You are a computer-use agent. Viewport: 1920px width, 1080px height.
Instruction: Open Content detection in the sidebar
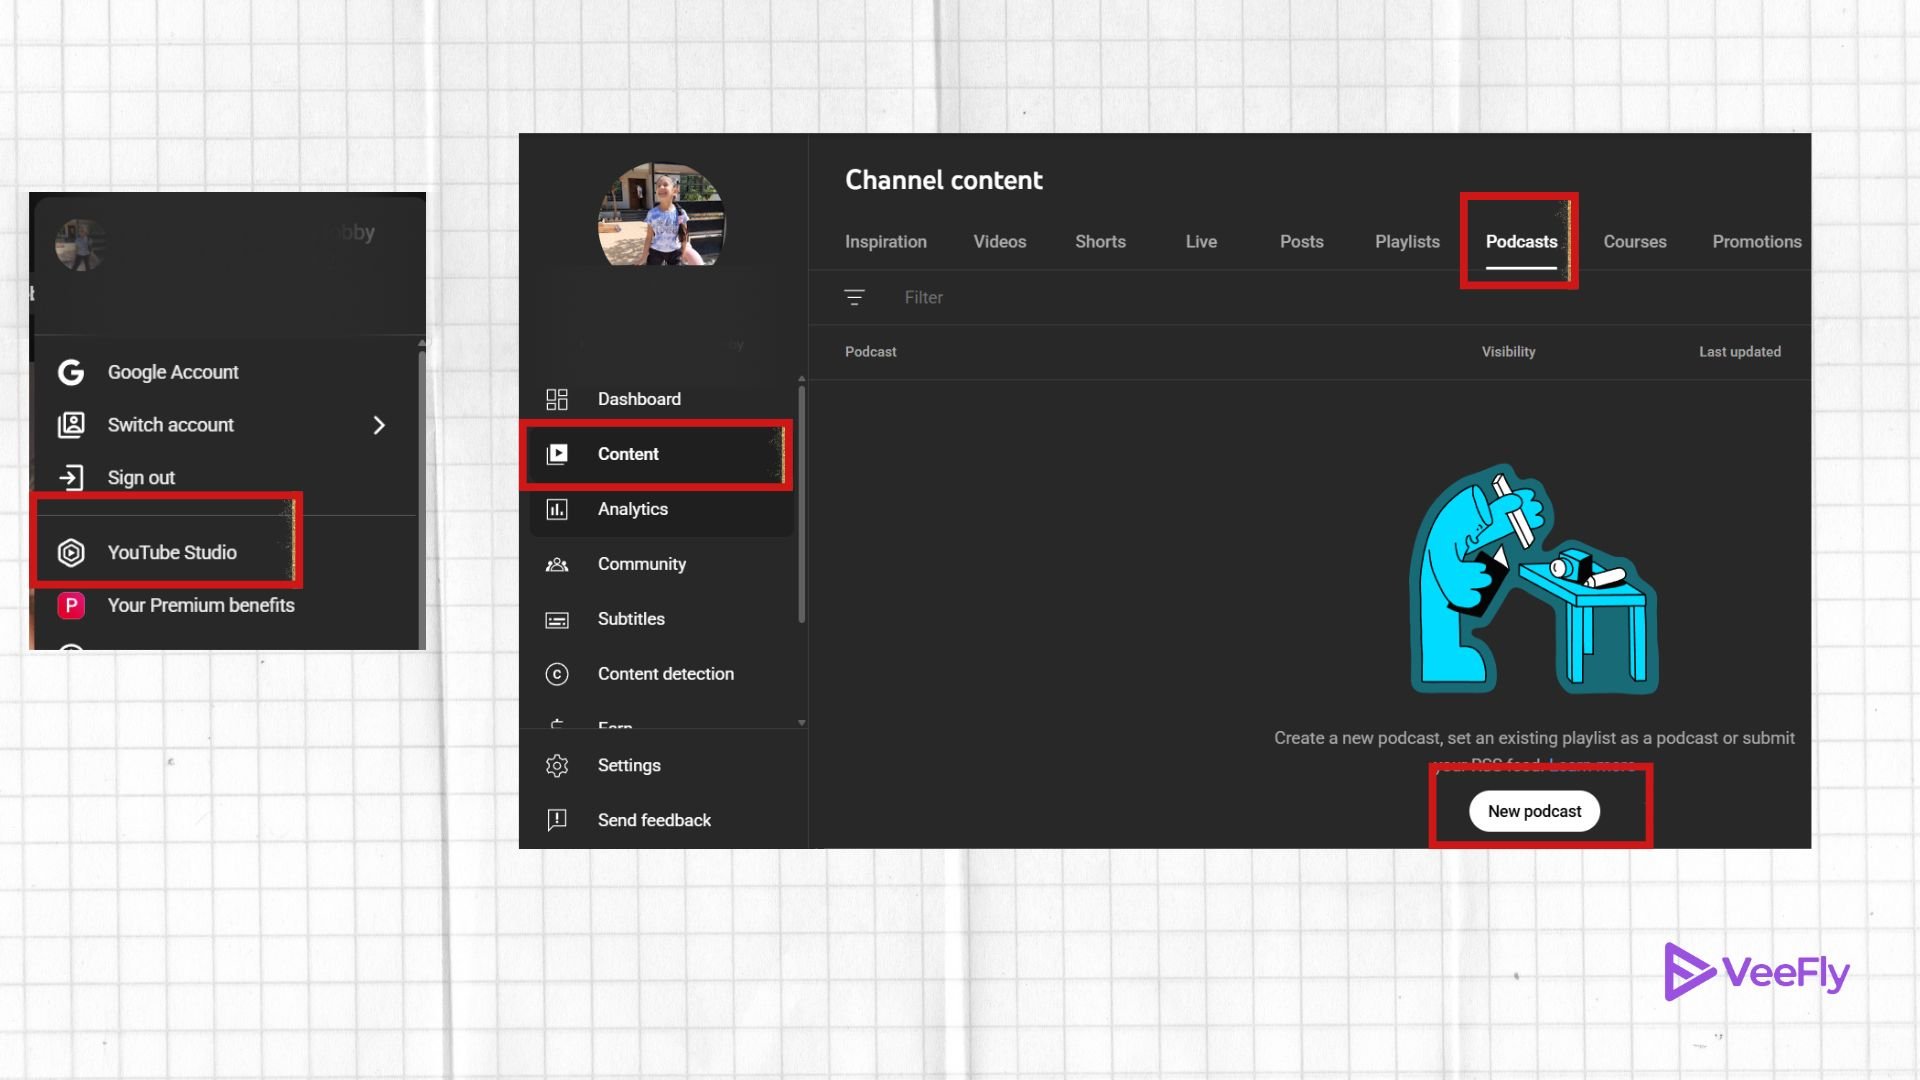point(664,674)
